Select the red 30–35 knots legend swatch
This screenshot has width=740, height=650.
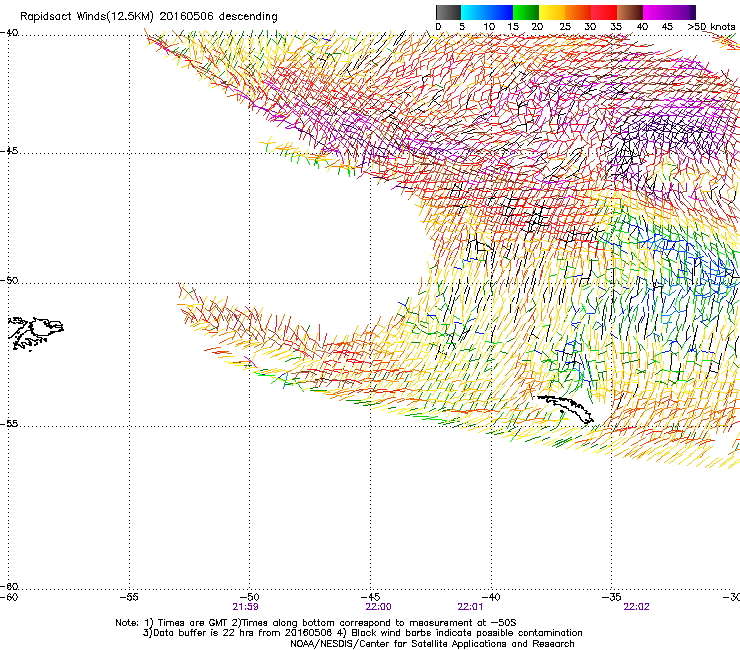click(604, 12)
